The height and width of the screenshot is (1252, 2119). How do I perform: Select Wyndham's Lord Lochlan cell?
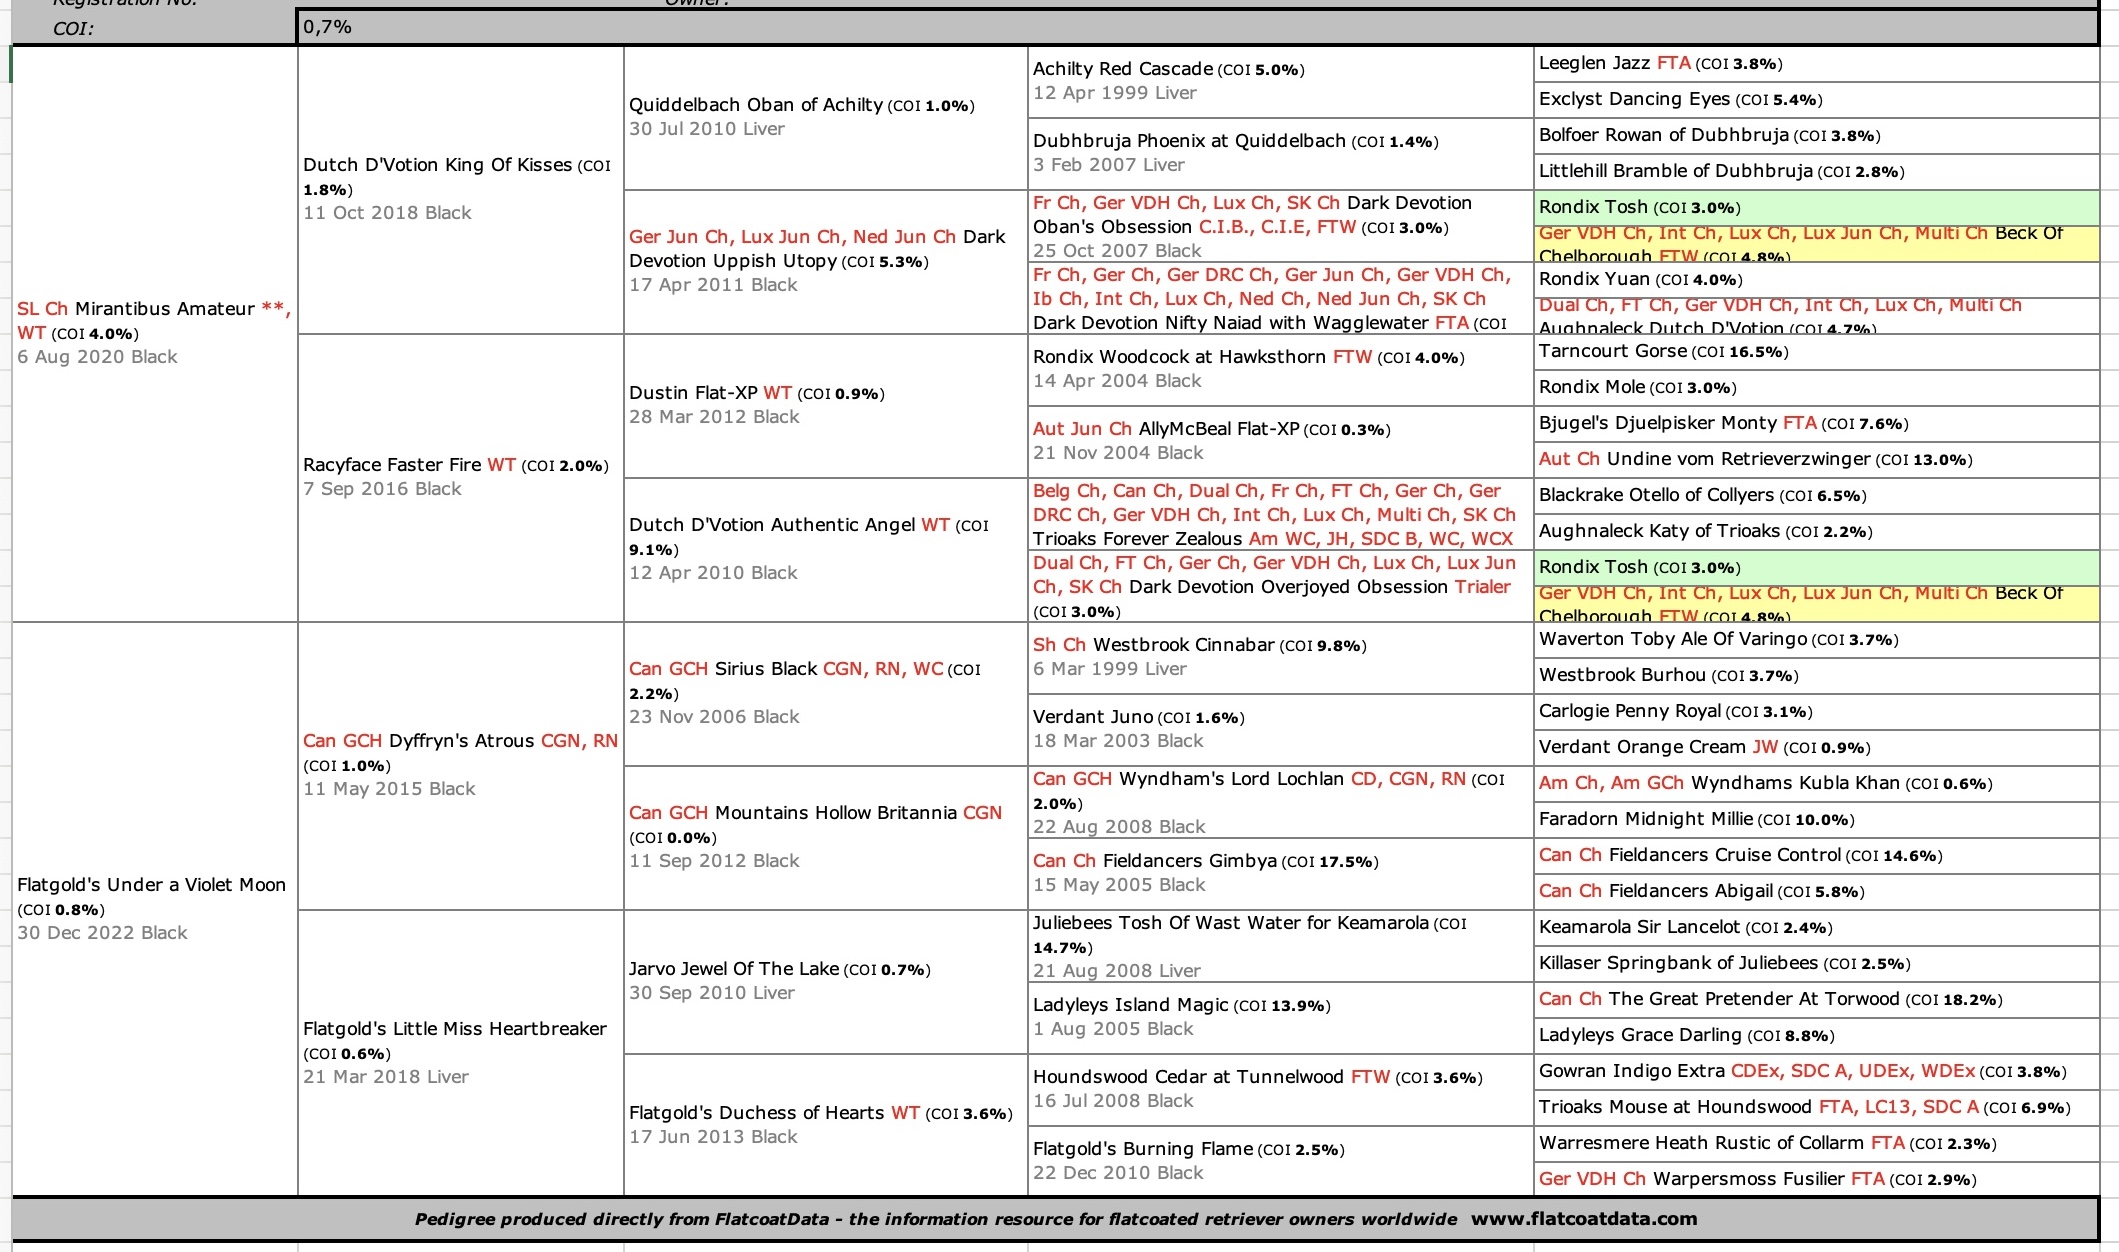tap(1281, 802)
